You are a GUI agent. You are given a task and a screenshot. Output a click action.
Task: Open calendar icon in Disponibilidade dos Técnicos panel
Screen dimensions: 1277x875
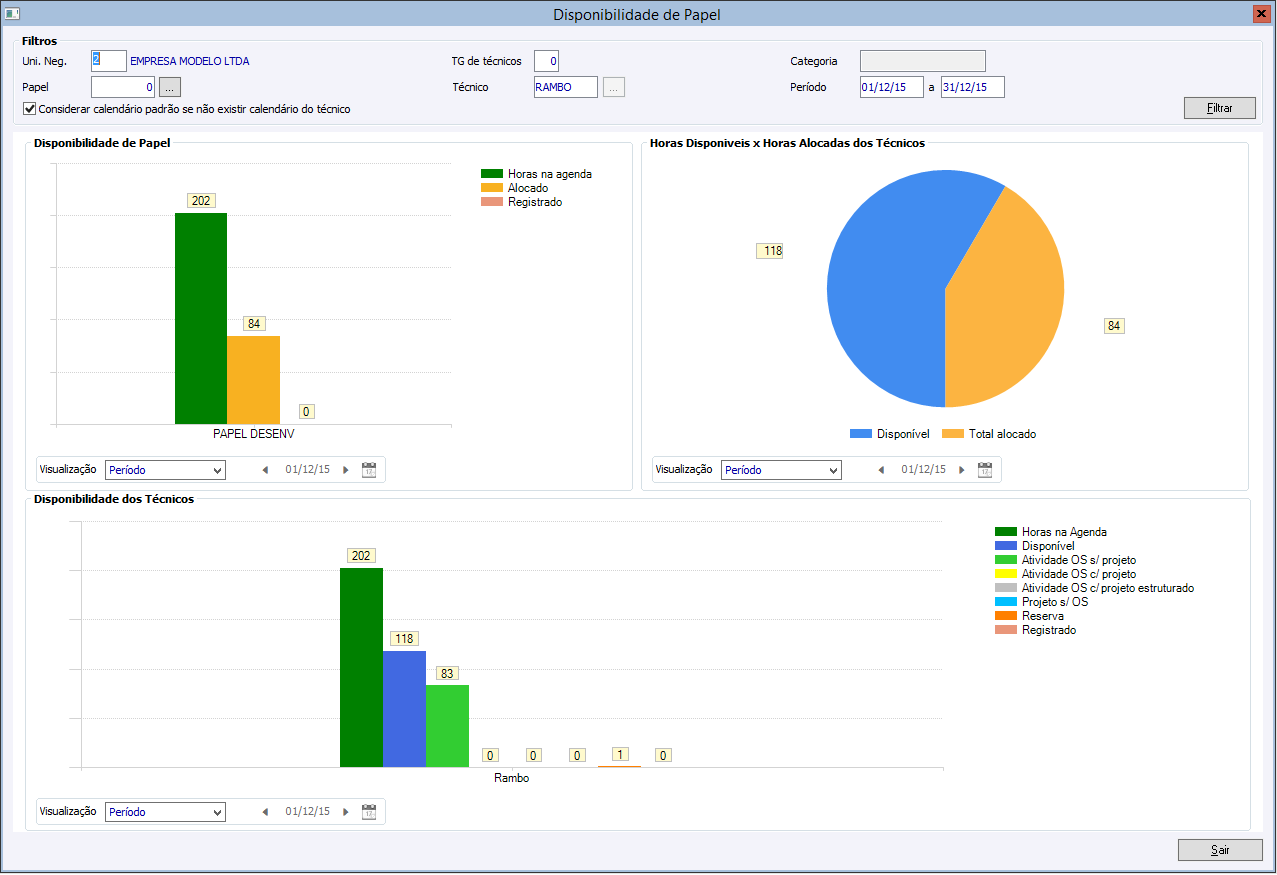click(369, 812)
